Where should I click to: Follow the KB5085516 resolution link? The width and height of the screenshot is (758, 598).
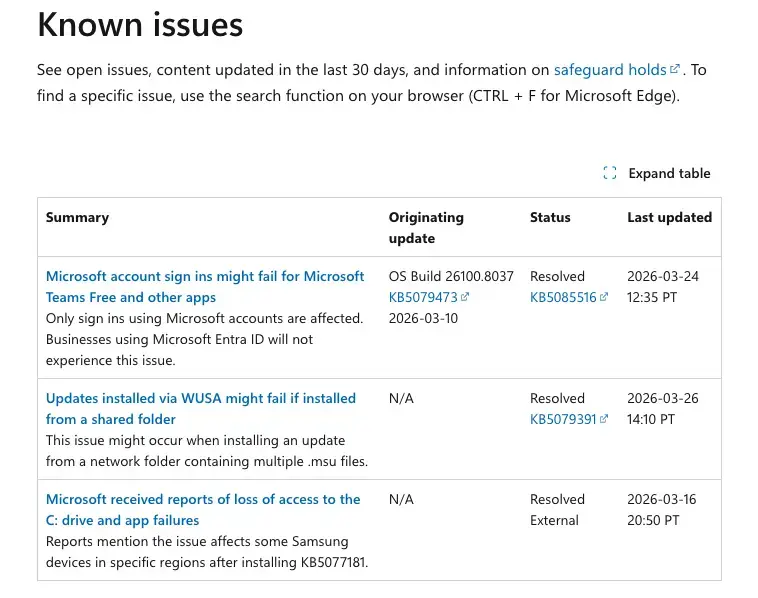[562, 298]
